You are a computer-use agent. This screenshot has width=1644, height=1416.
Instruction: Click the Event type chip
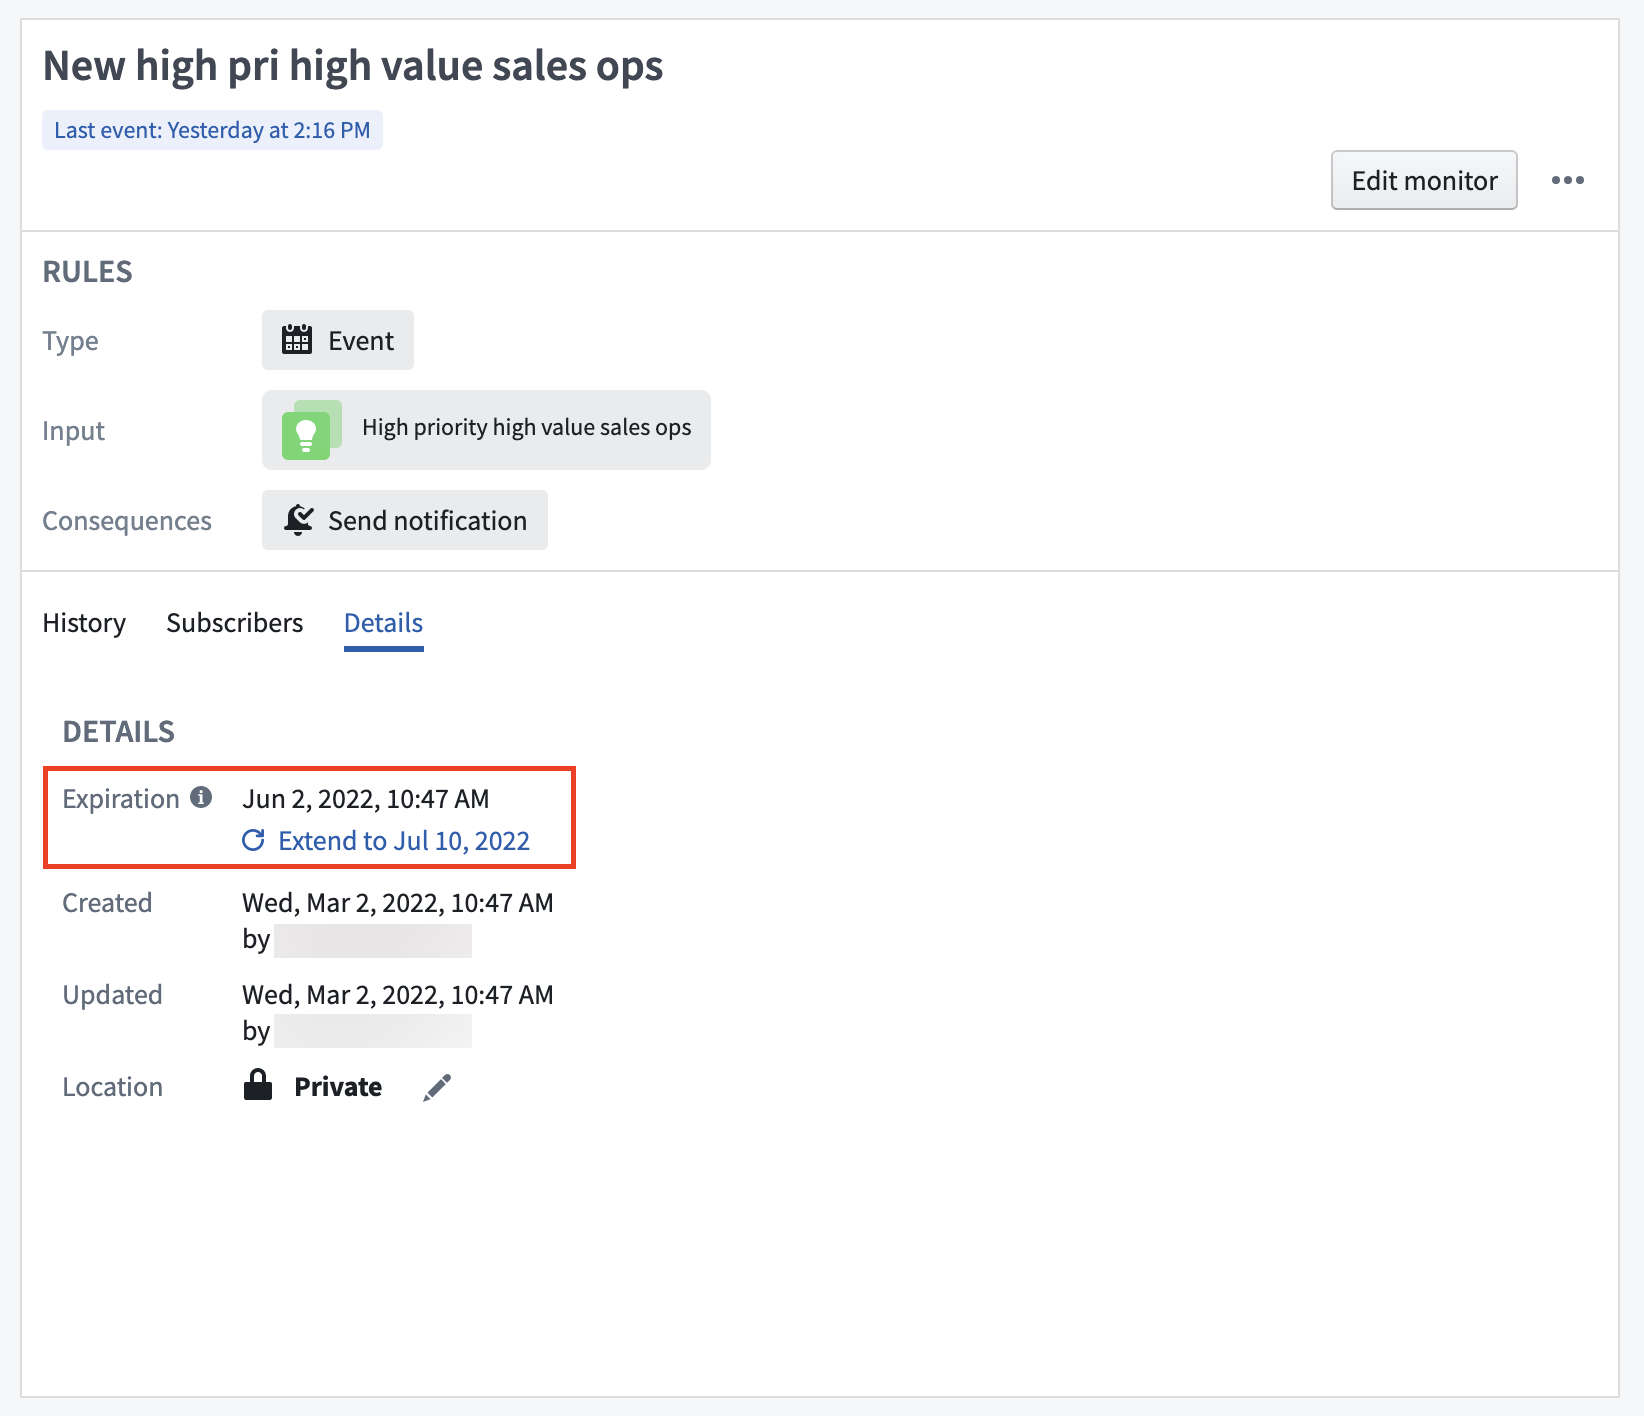click(x=338, y=340)
